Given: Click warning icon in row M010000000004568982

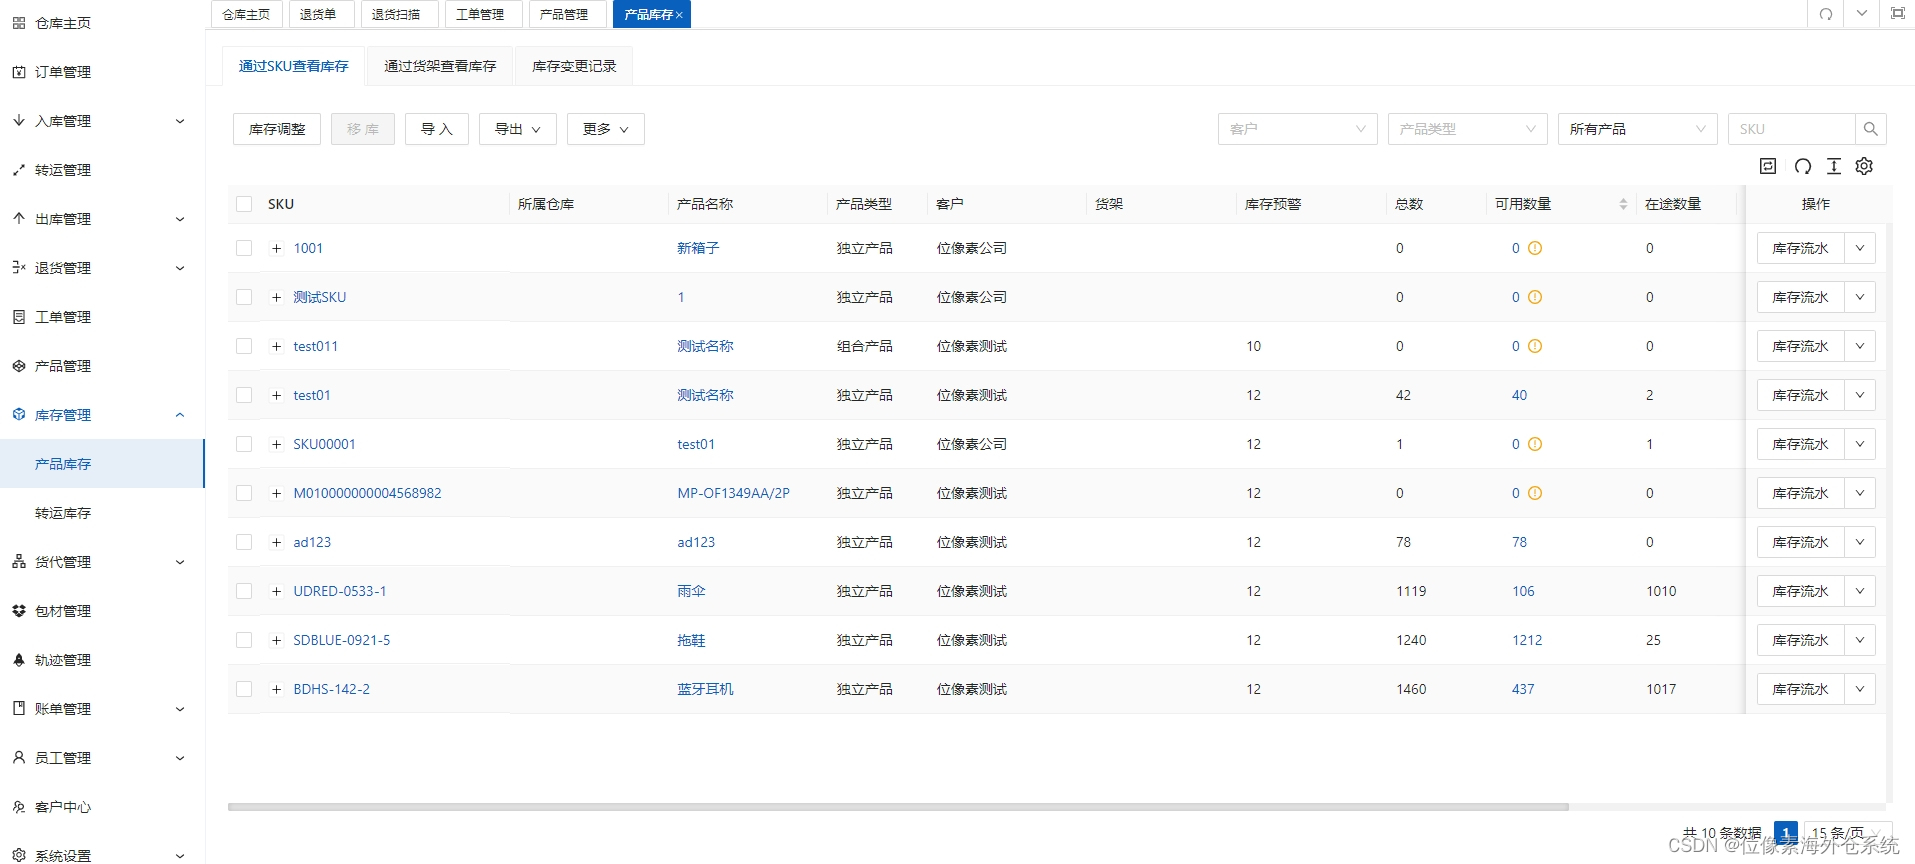Looking at the screenshot, I should pos(1535,493).
